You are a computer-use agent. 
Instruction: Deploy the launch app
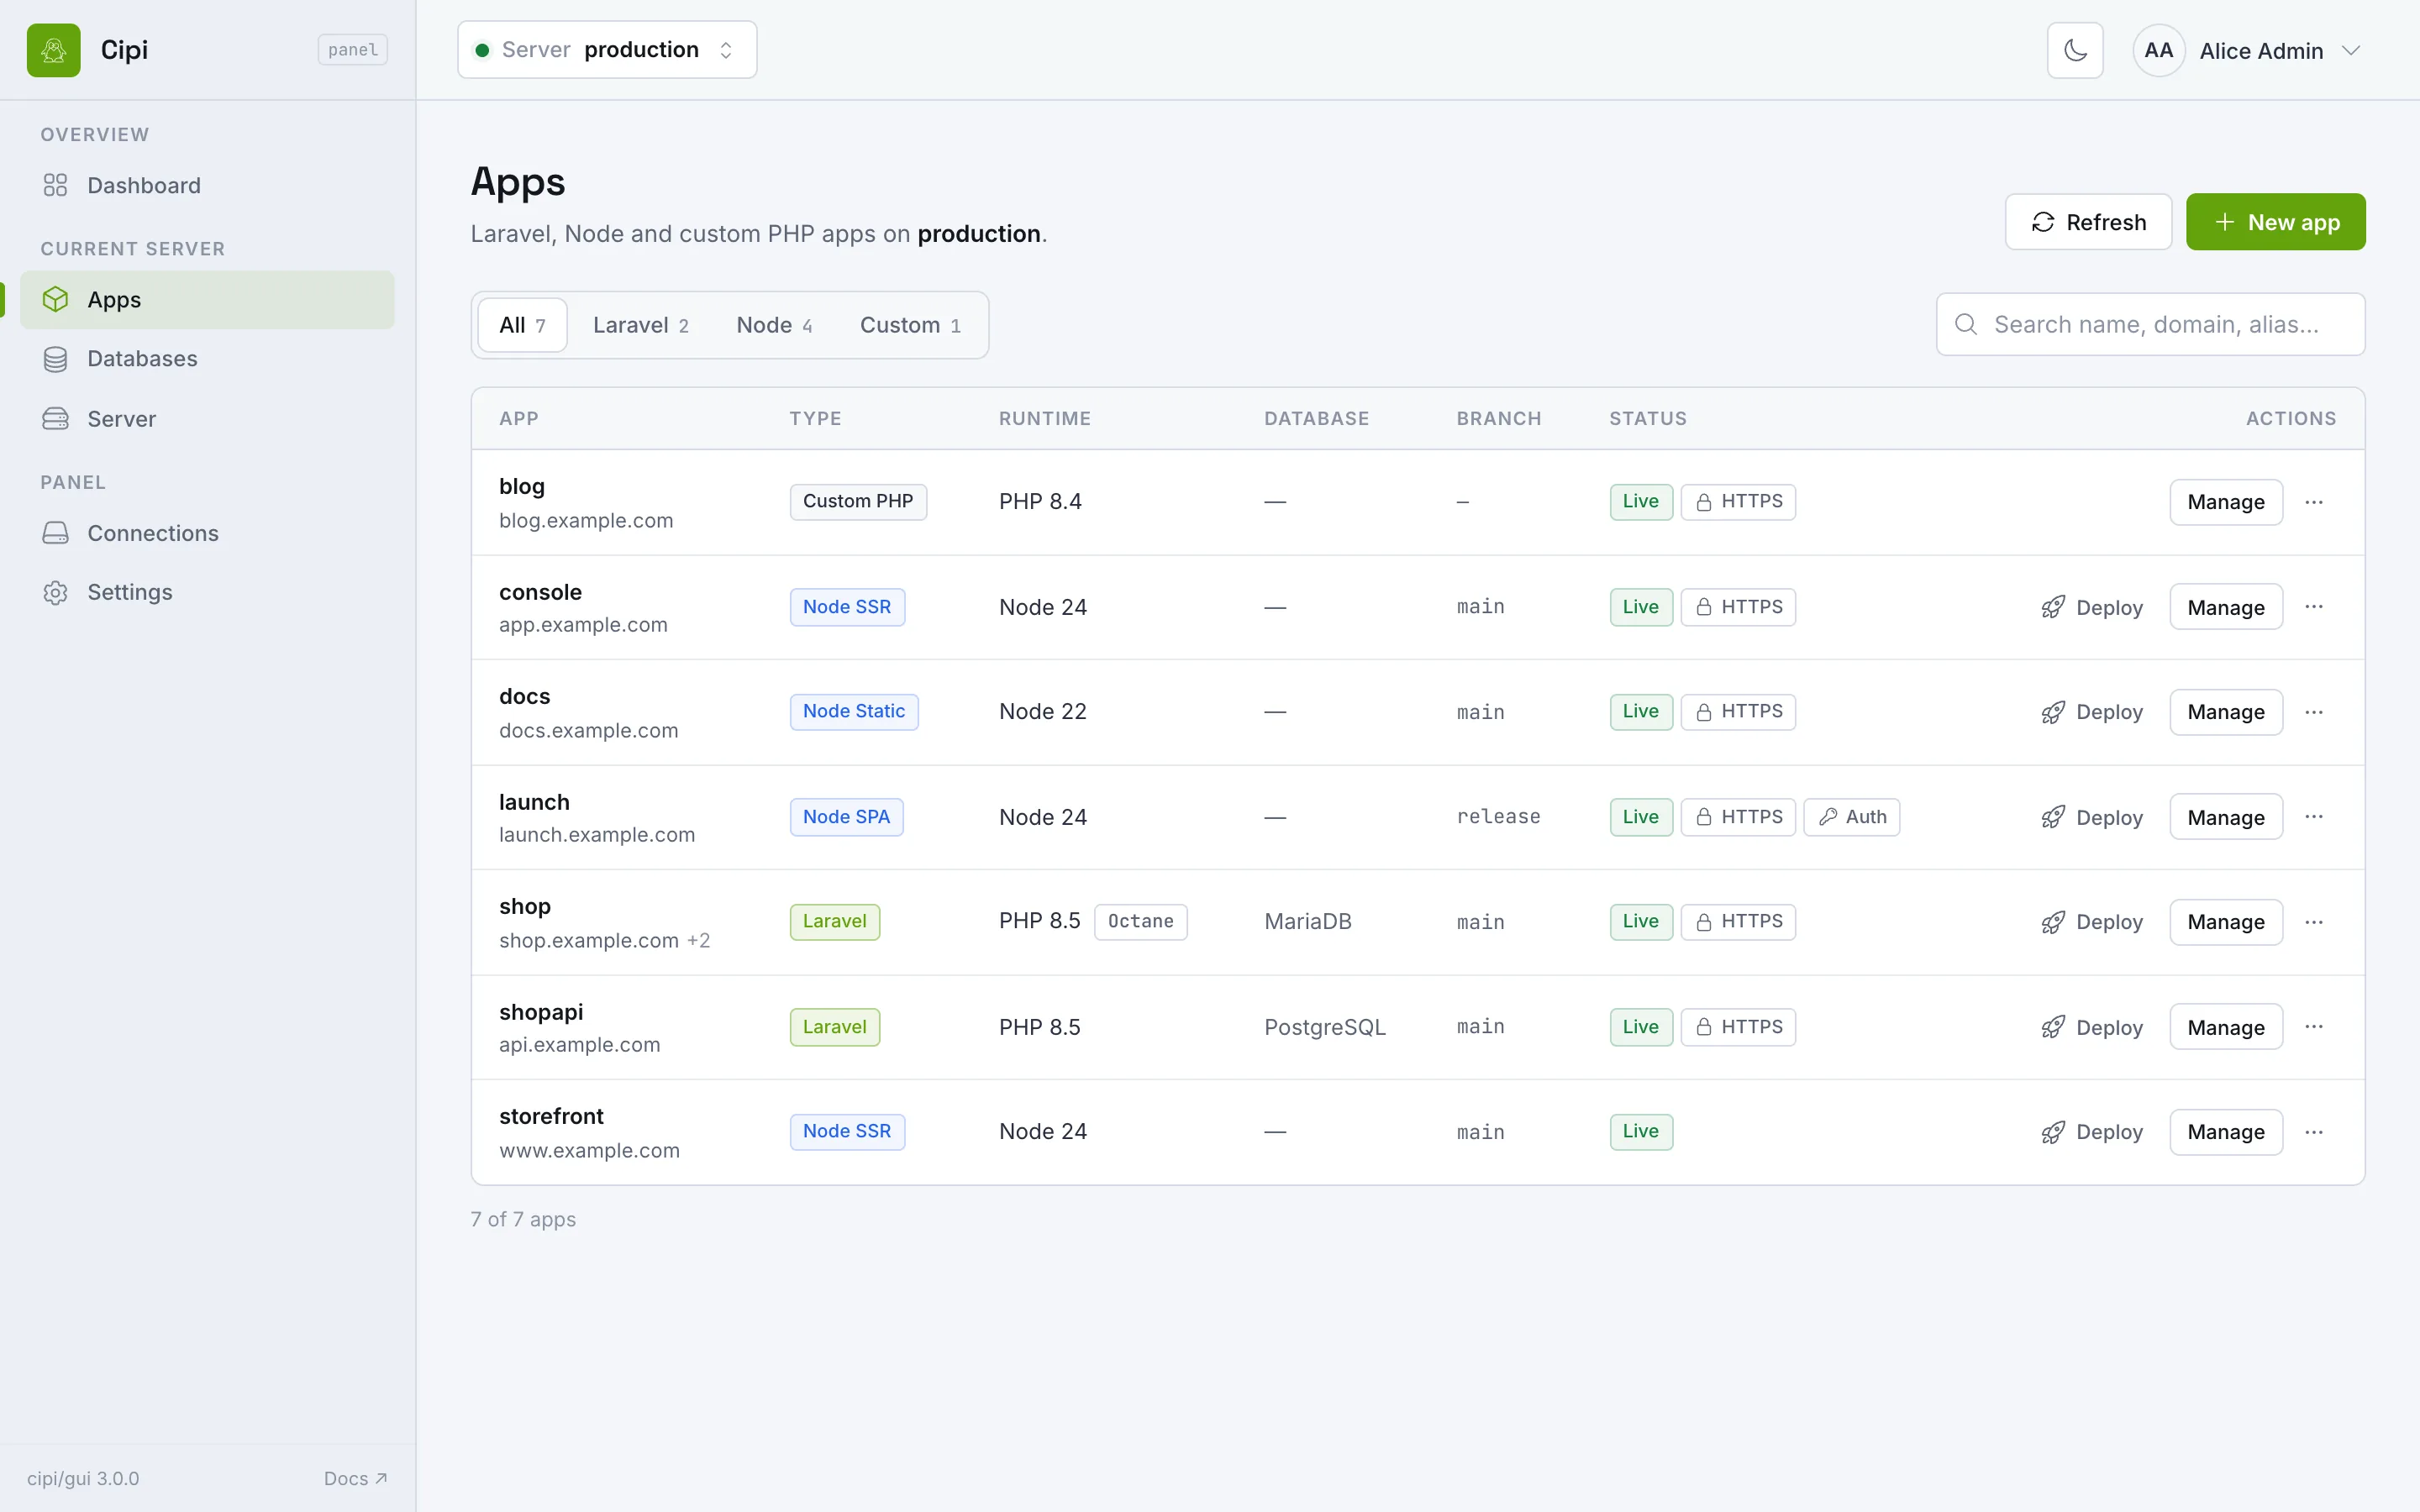pos(2092,817)
